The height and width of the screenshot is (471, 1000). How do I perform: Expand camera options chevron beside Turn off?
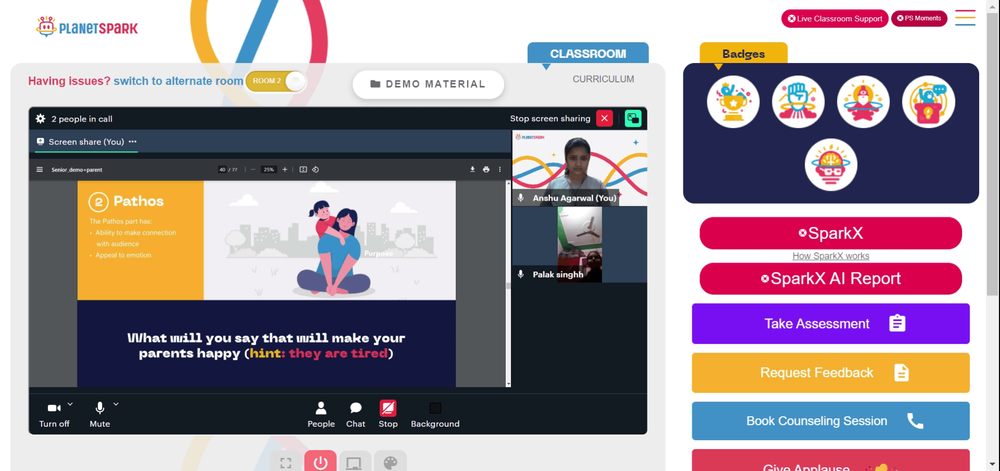(70, 404)
